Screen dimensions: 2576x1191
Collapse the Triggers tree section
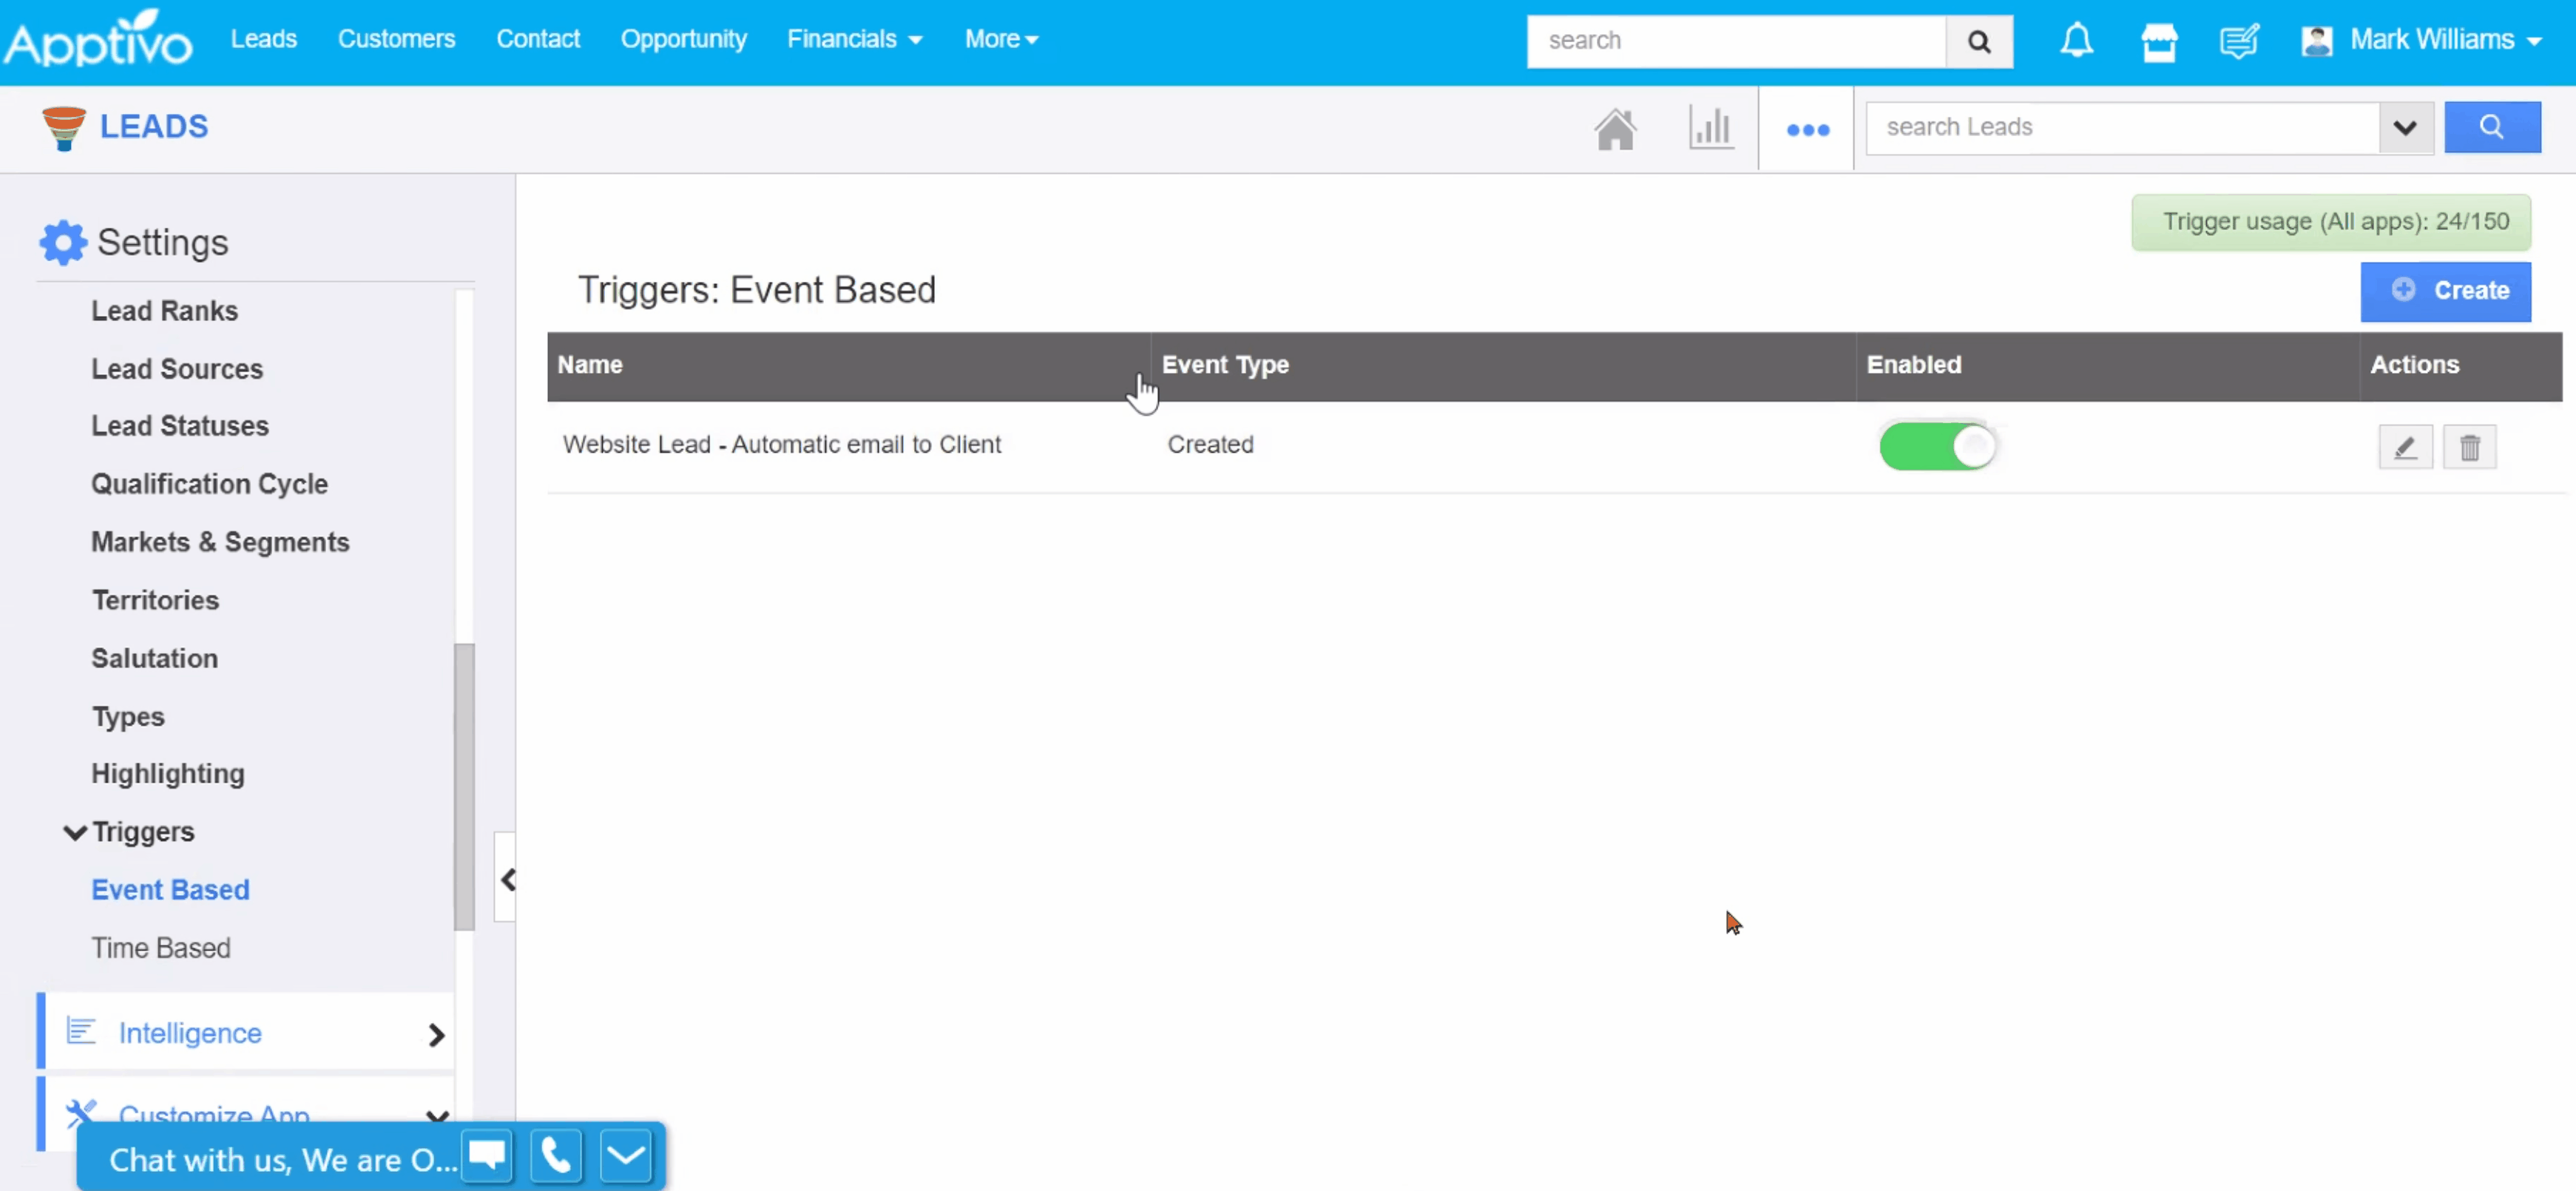click(x=75, y=832)
